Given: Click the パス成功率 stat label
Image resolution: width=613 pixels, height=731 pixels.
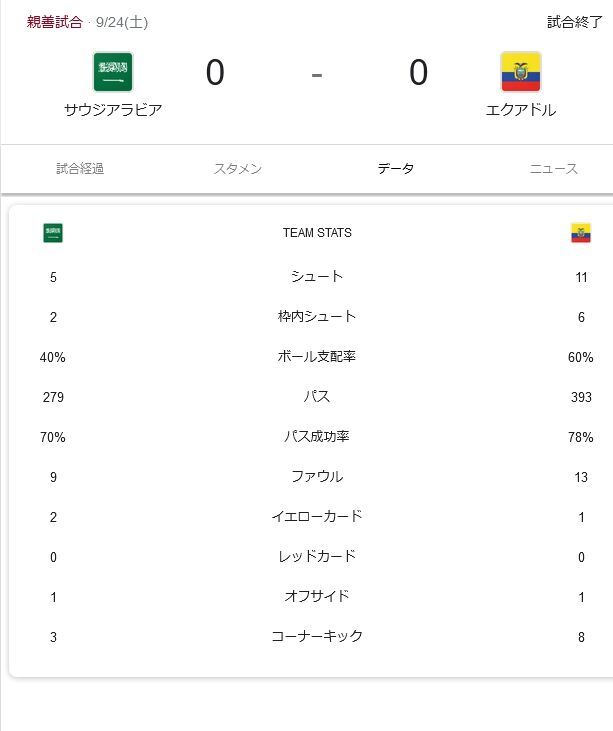Looking at the screenshot, I should coord(317,437).
